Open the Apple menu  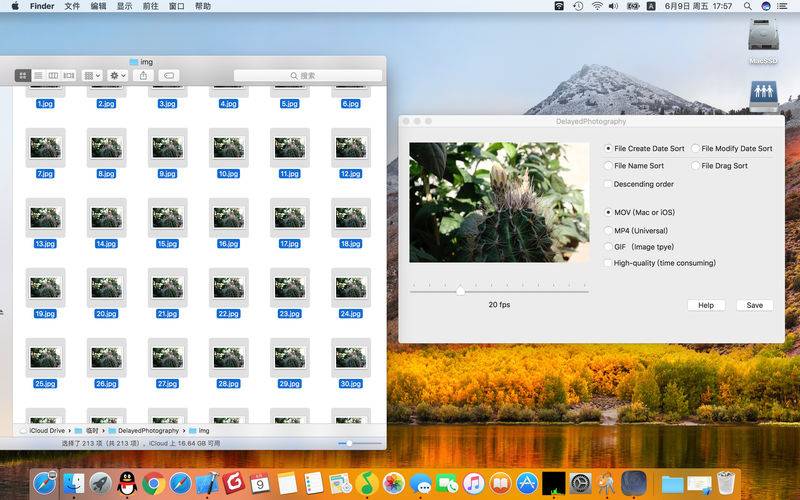[x=15, y=6]
